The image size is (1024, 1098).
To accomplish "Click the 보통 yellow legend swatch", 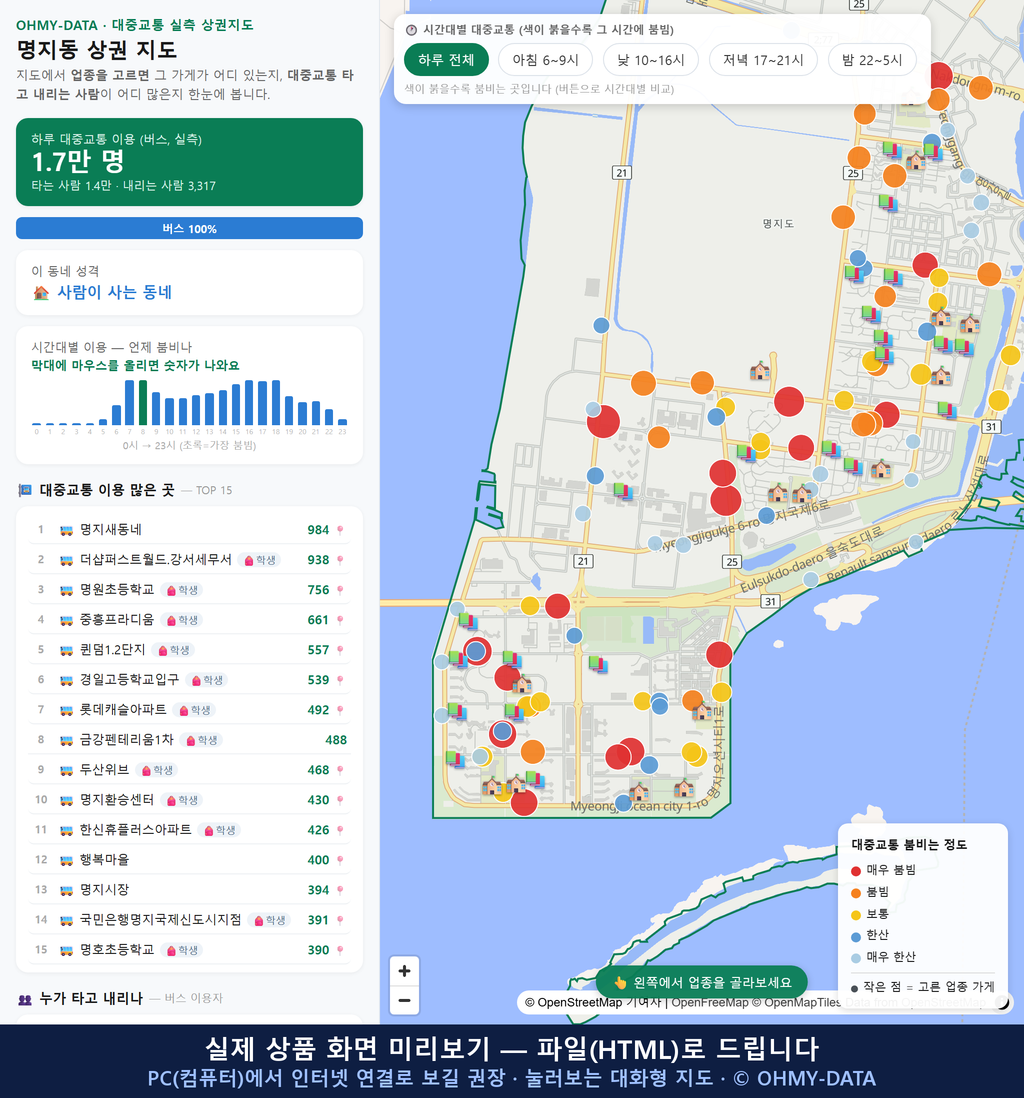I will coord(856,915).
